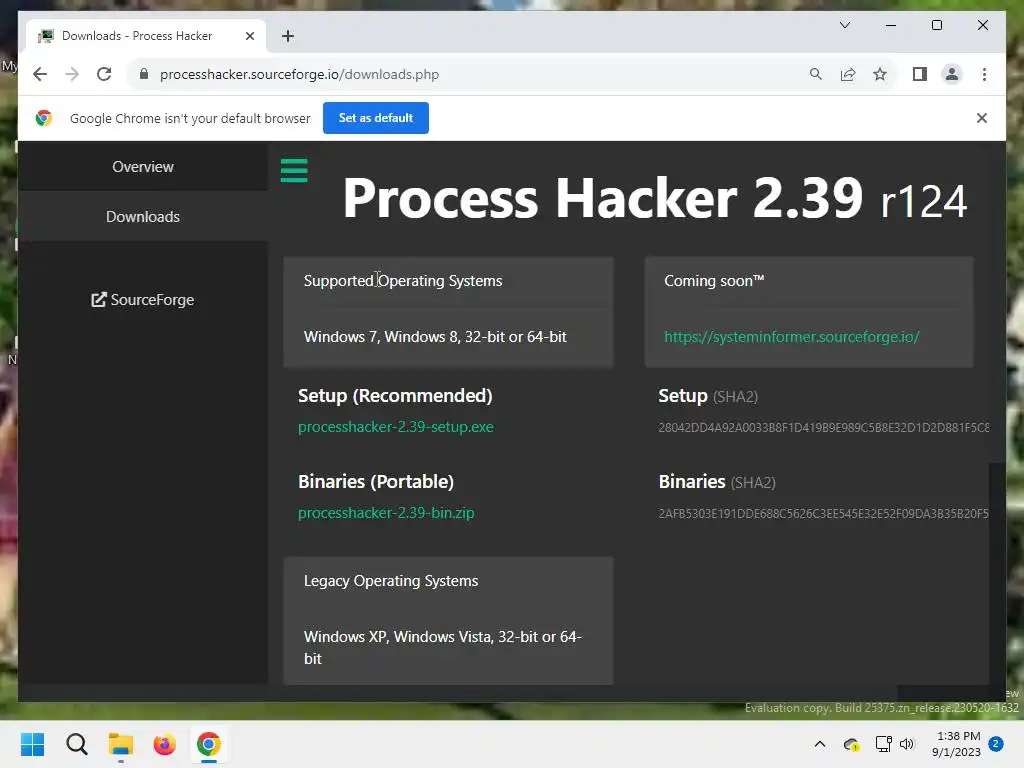Share this page using the share icon
Viewport: 1024px width, 768px height.
point(848,74)
